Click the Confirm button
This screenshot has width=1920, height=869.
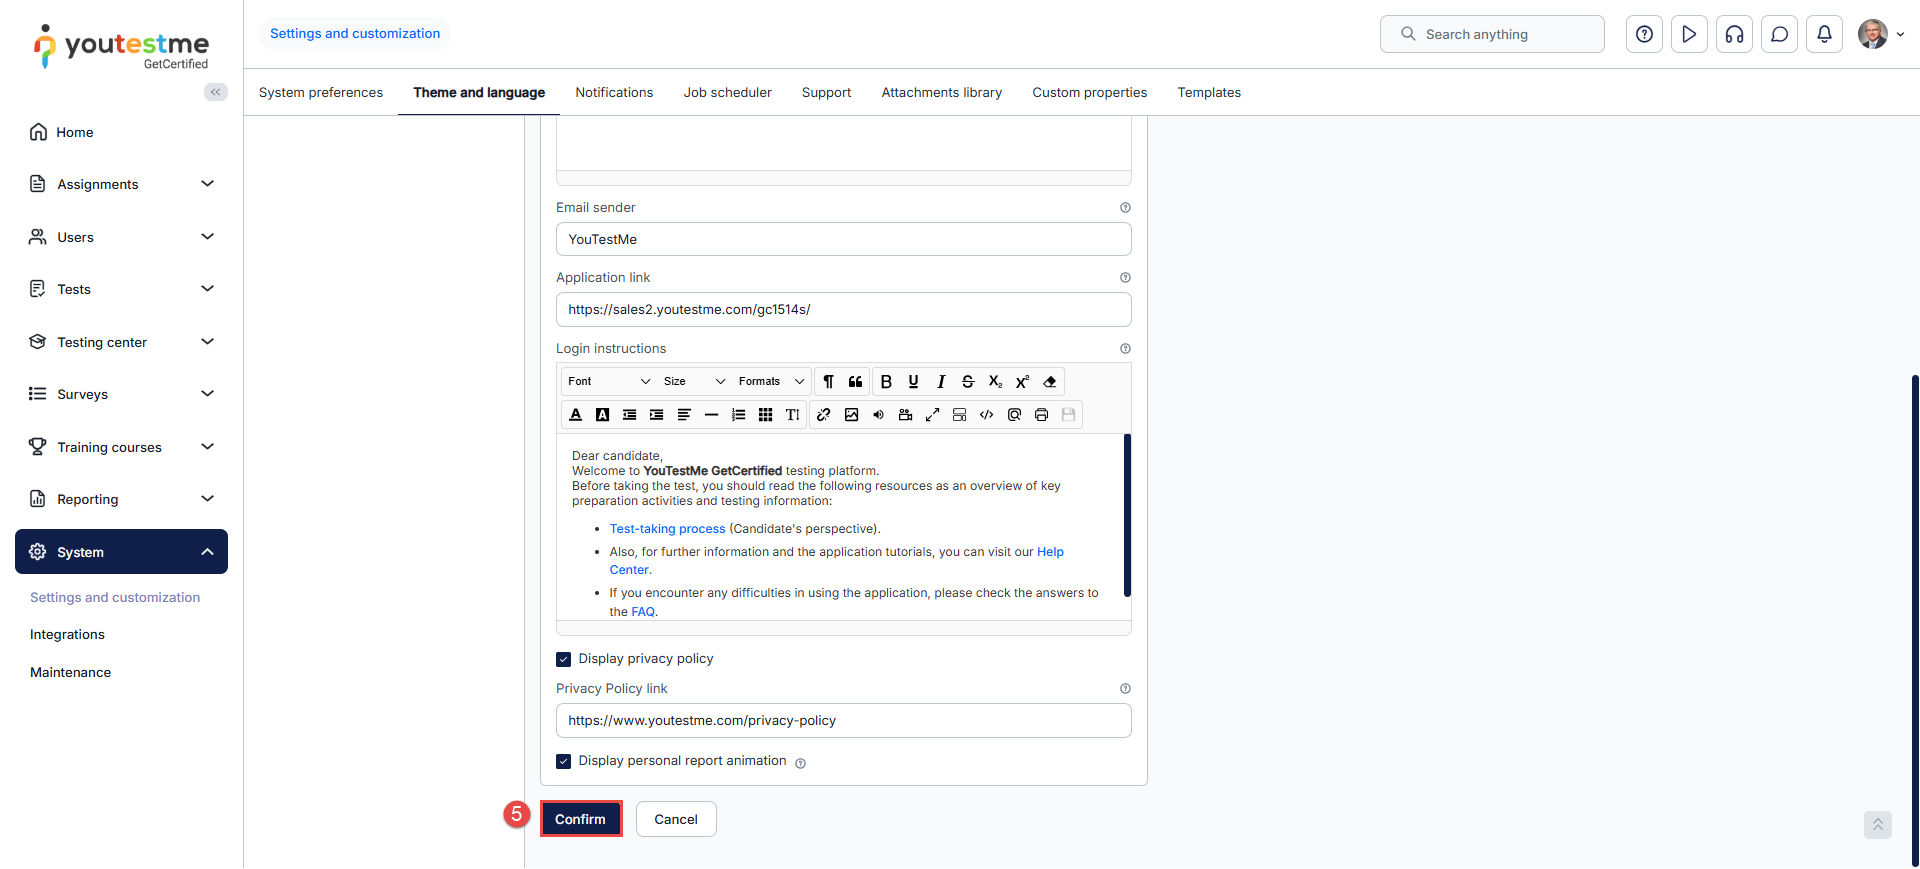580,819
